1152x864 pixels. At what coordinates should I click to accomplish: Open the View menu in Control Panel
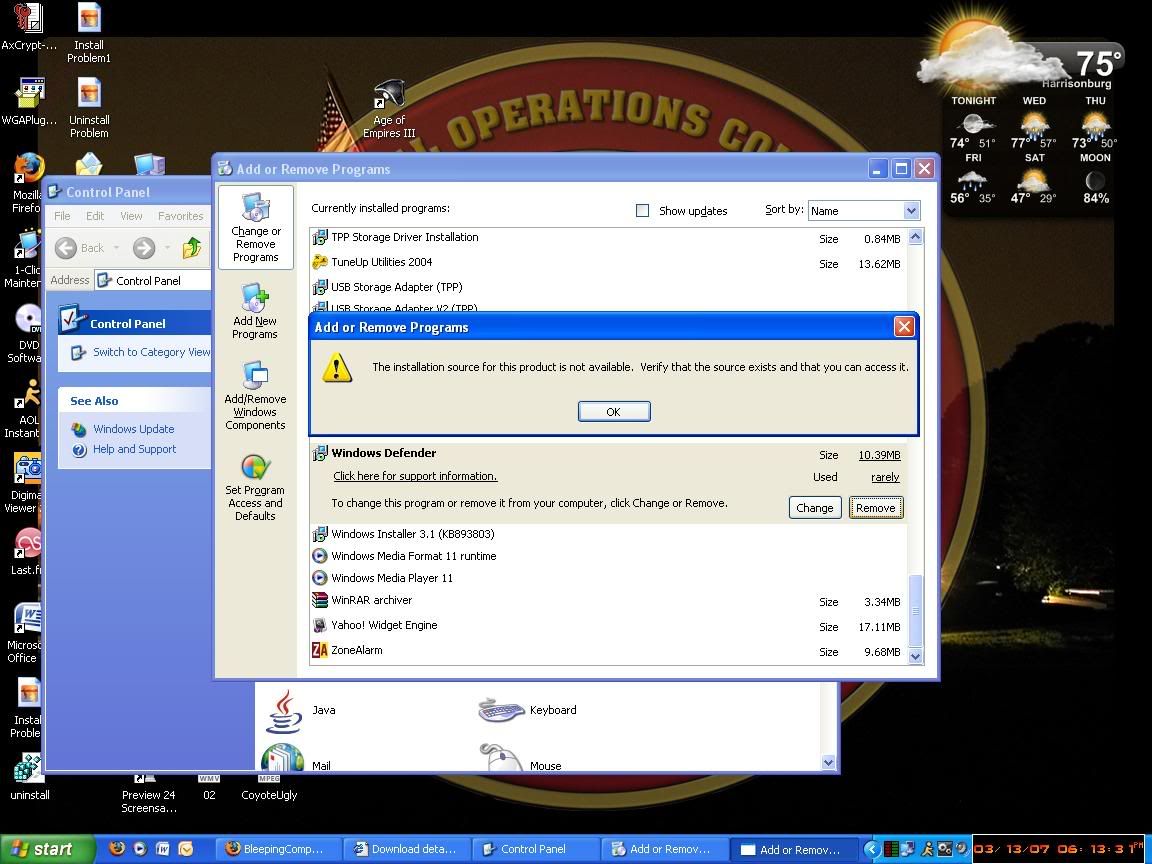pyautogui.click(x=132, y=216)
